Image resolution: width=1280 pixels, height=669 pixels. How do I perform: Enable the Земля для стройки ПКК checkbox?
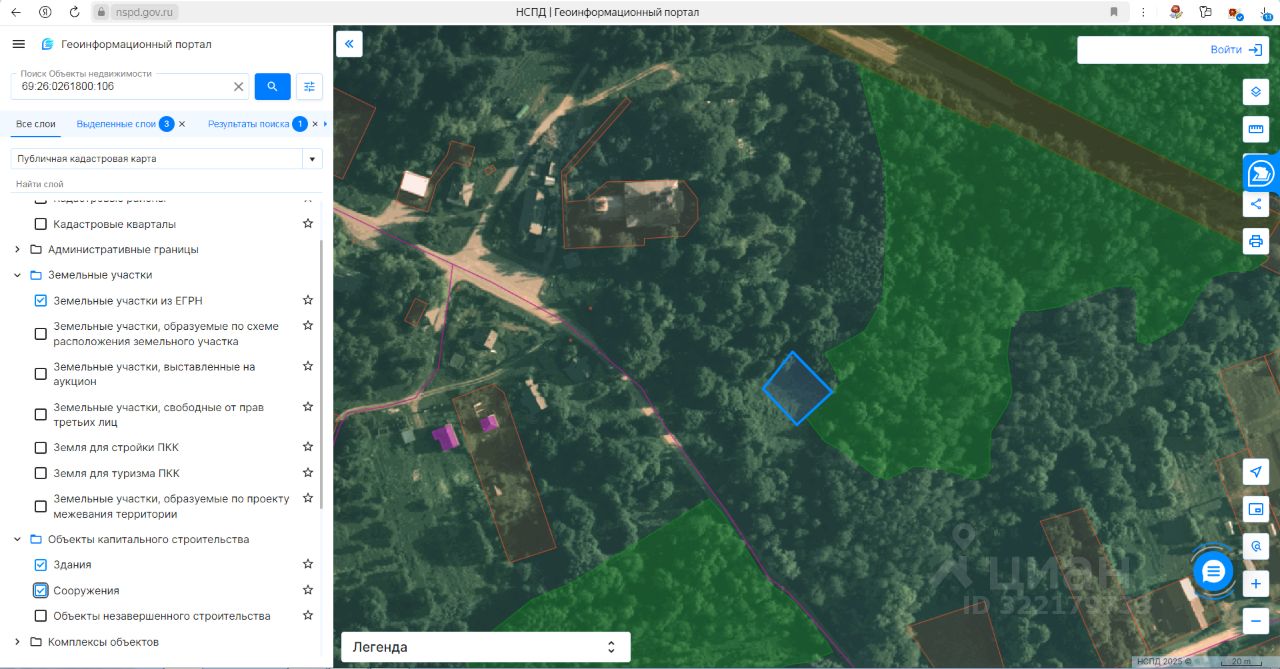pyautogui.click(x=41, y=447)
